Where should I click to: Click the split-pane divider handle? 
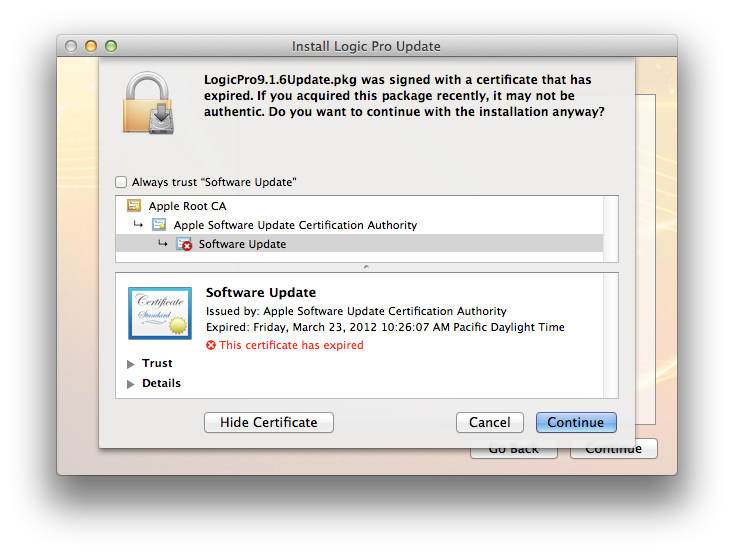(x=367, y=267)
